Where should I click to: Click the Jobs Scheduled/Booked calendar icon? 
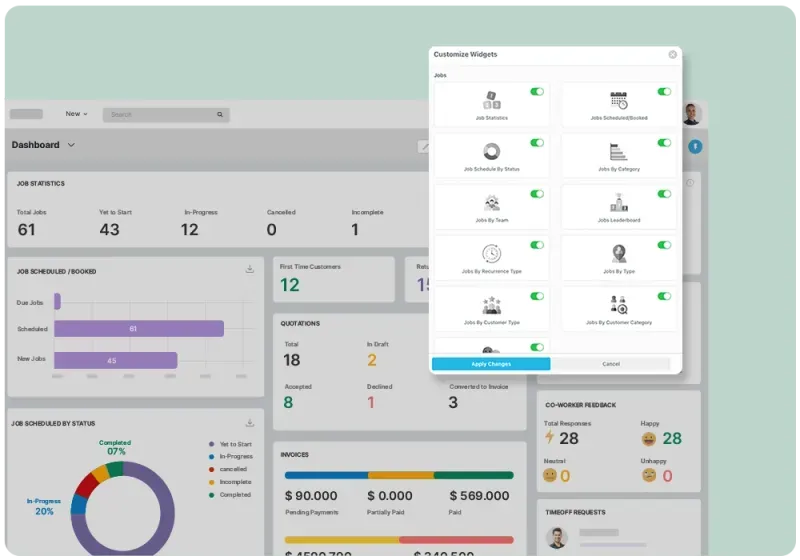[x=618, y=100]
